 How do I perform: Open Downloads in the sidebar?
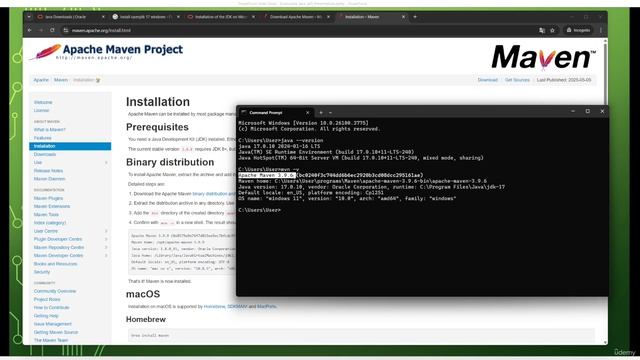tap(45, 154)
